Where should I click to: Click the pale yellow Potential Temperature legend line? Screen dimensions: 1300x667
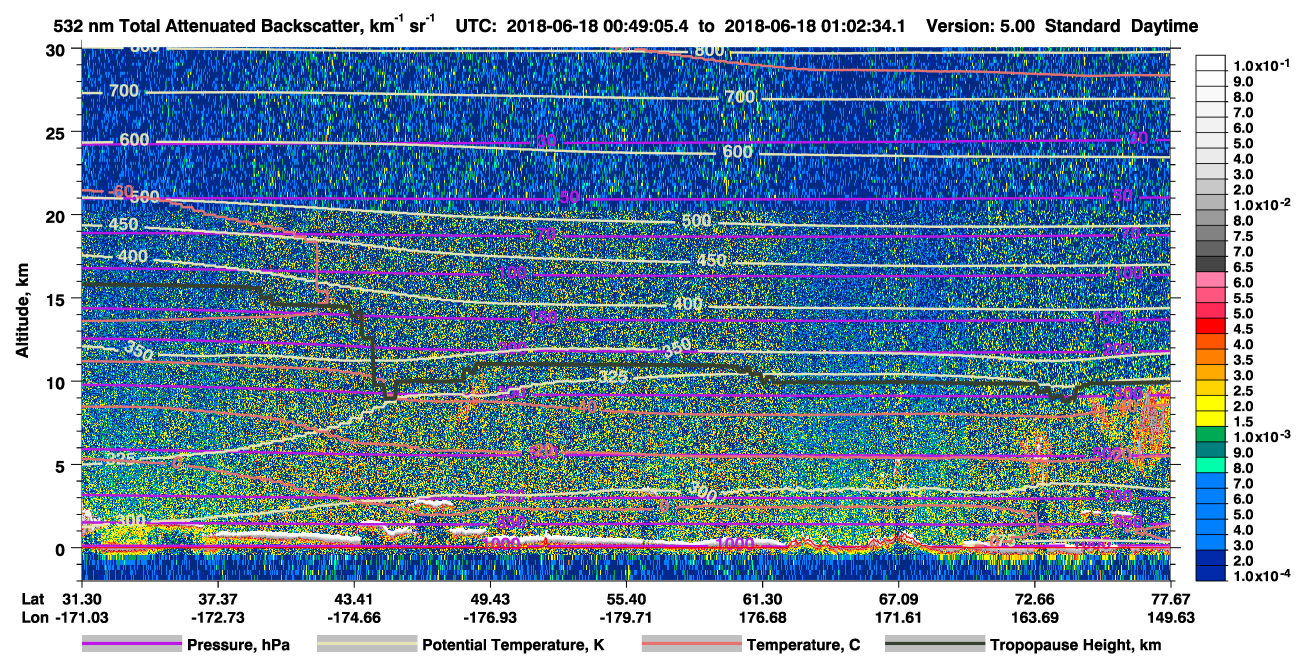click(367, 645)
